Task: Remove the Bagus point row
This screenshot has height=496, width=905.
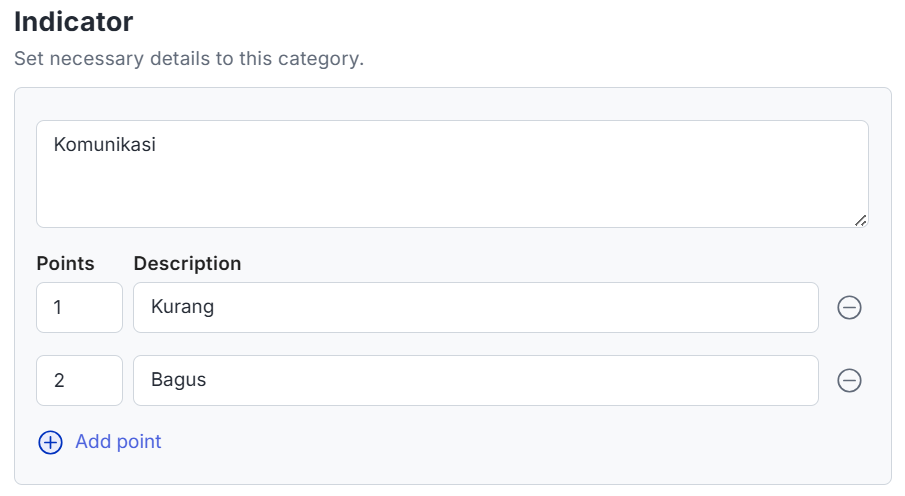Action: tap(849, 381)
